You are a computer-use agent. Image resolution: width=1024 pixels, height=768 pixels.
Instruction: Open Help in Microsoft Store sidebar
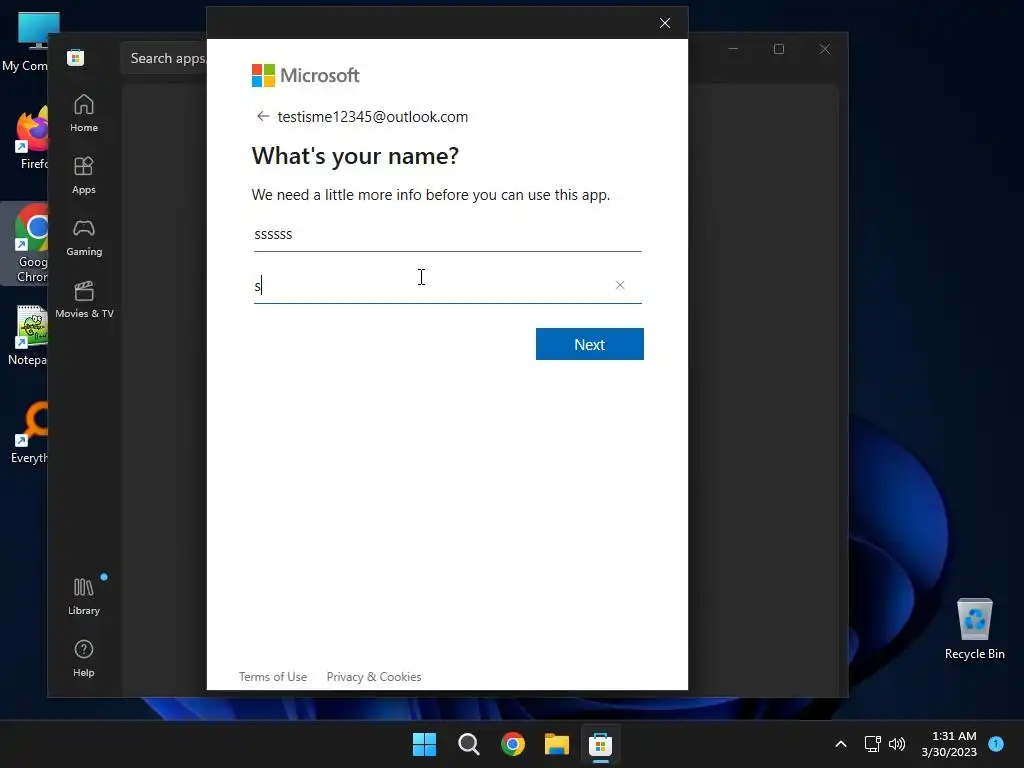[x=84, y=658]
